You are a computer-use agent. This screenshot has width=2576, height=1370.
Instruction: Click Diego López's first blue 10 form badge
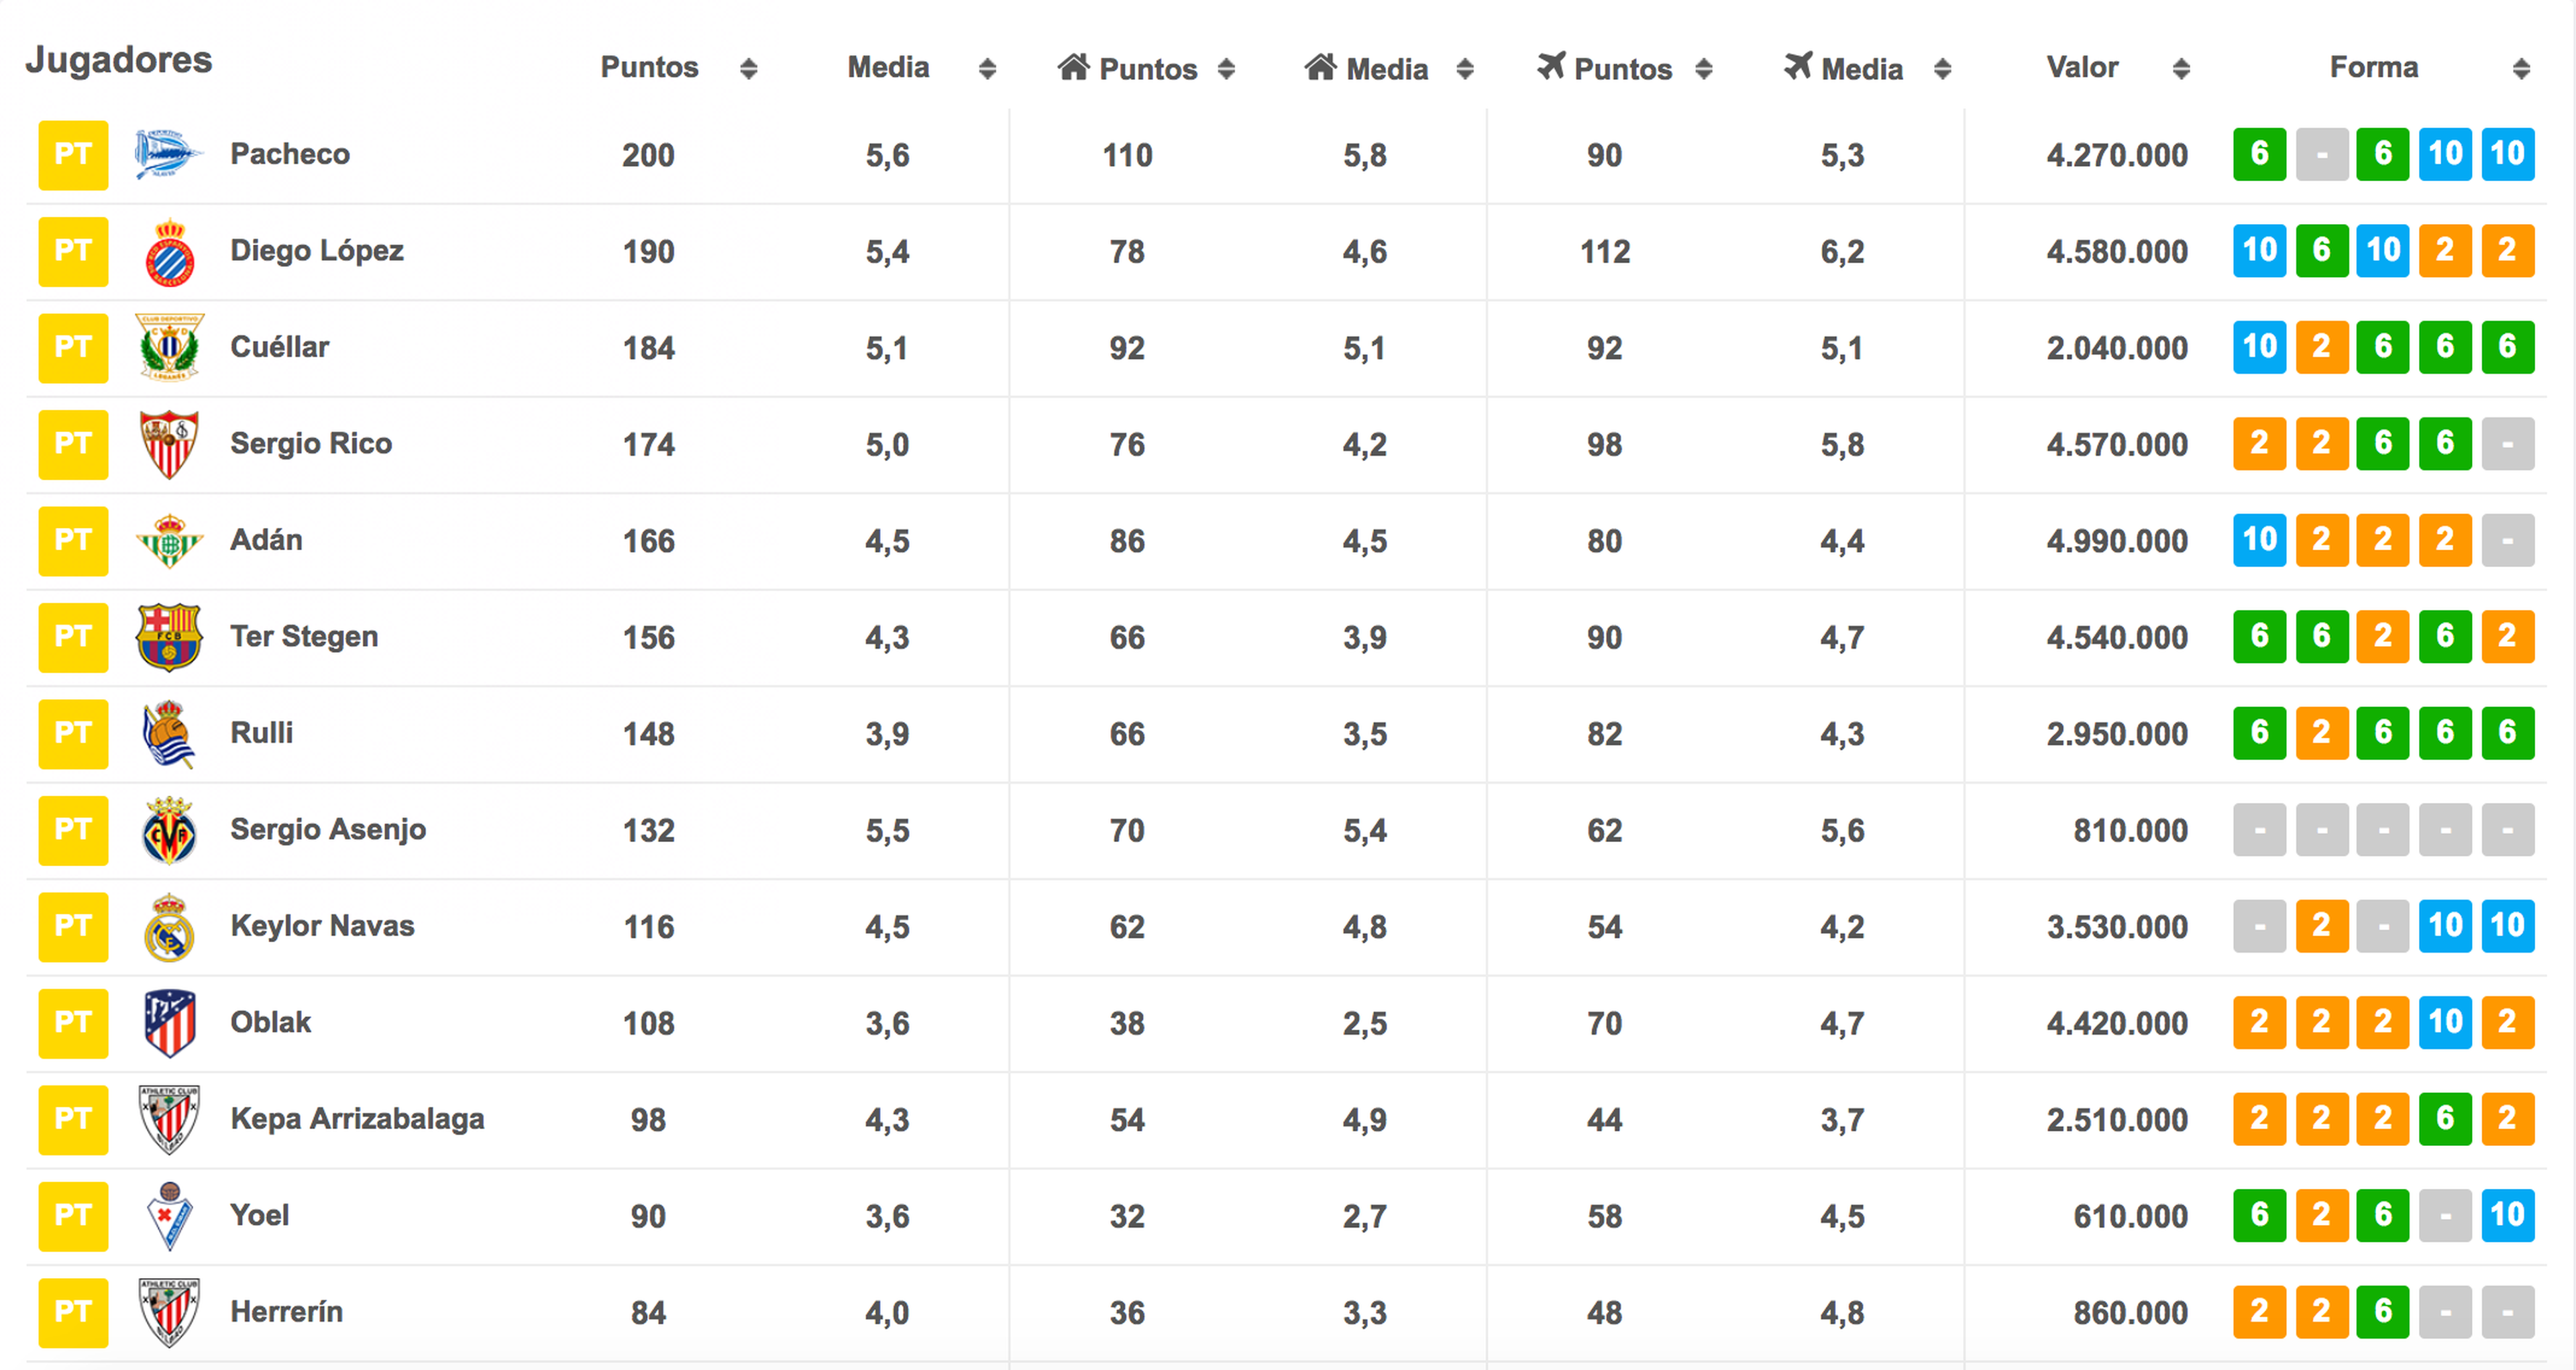click(x=2259, y=251)
